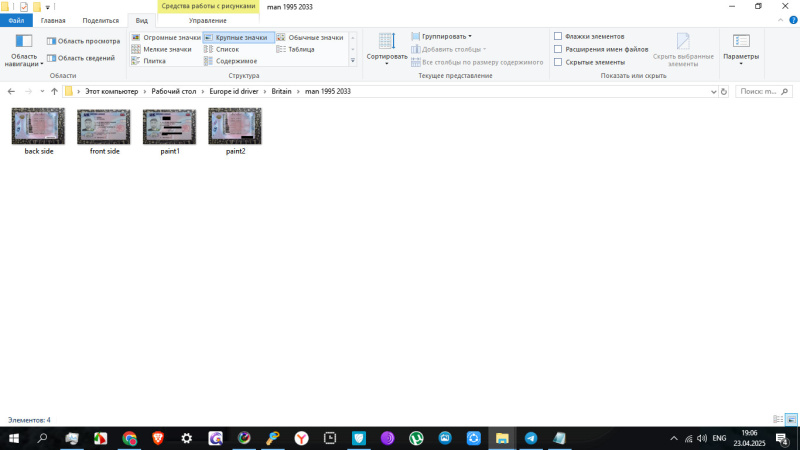Toggle the Область сведений details pane

pyautogui.click(x=83, y=58)
